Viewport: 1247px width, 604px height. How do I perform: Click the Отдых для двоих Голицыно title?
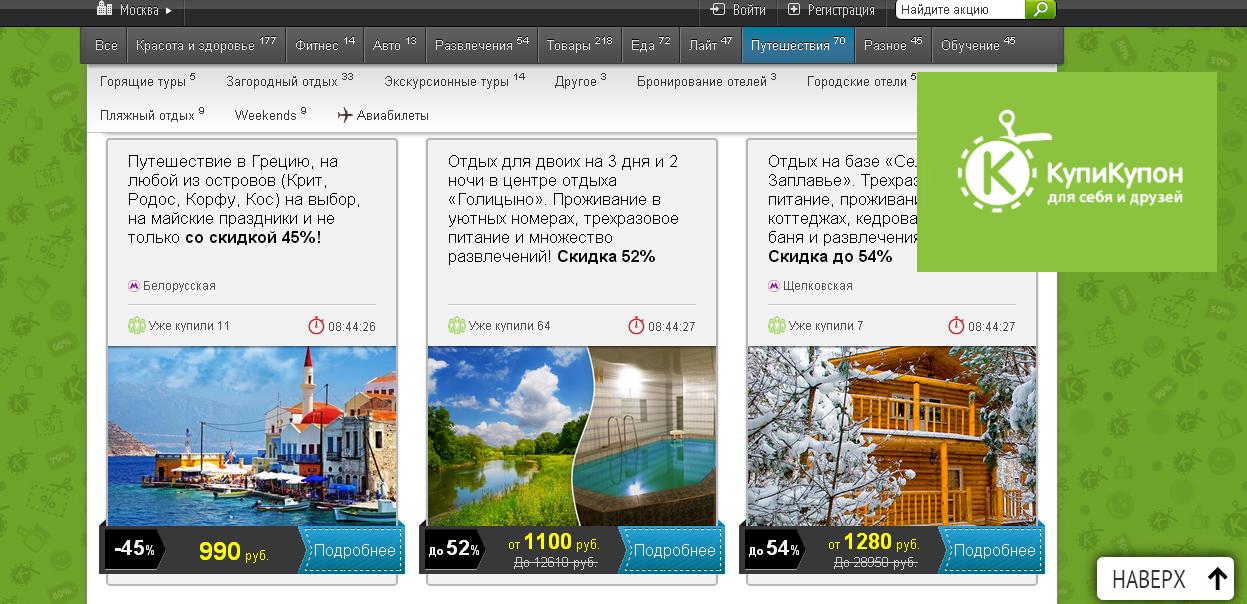pos(564,208)
